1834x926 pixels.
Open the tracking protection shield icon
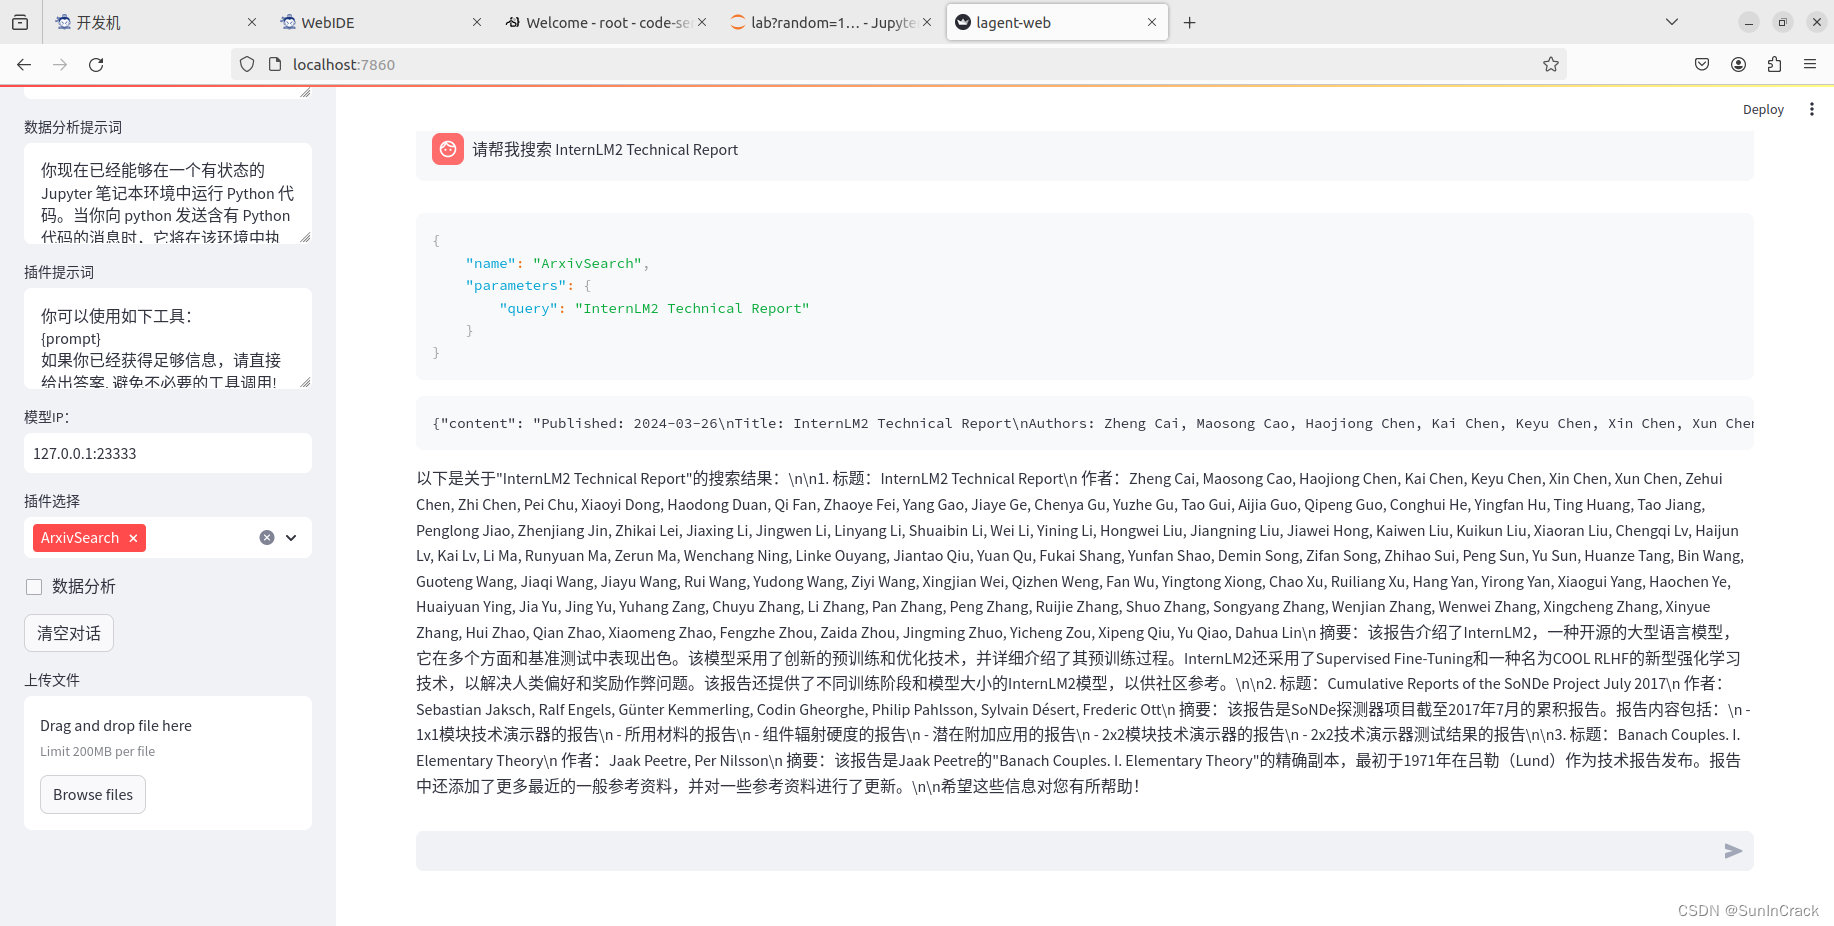tap(247, 64)
